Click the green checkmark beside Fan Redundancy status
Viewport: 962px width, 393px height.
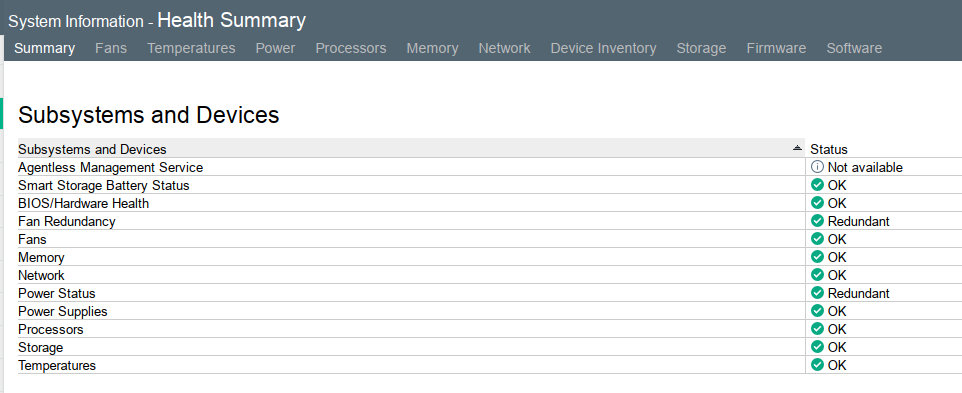[817, 221]
